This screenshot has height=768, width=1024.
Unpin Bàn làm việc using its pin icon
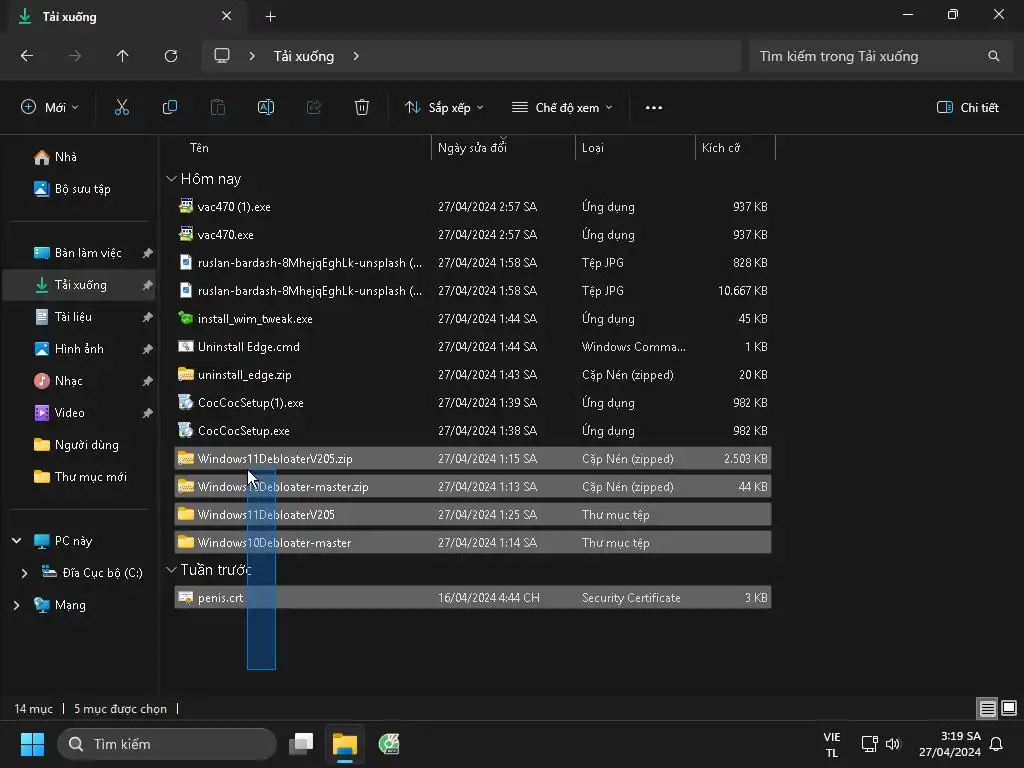pos(148,253)
